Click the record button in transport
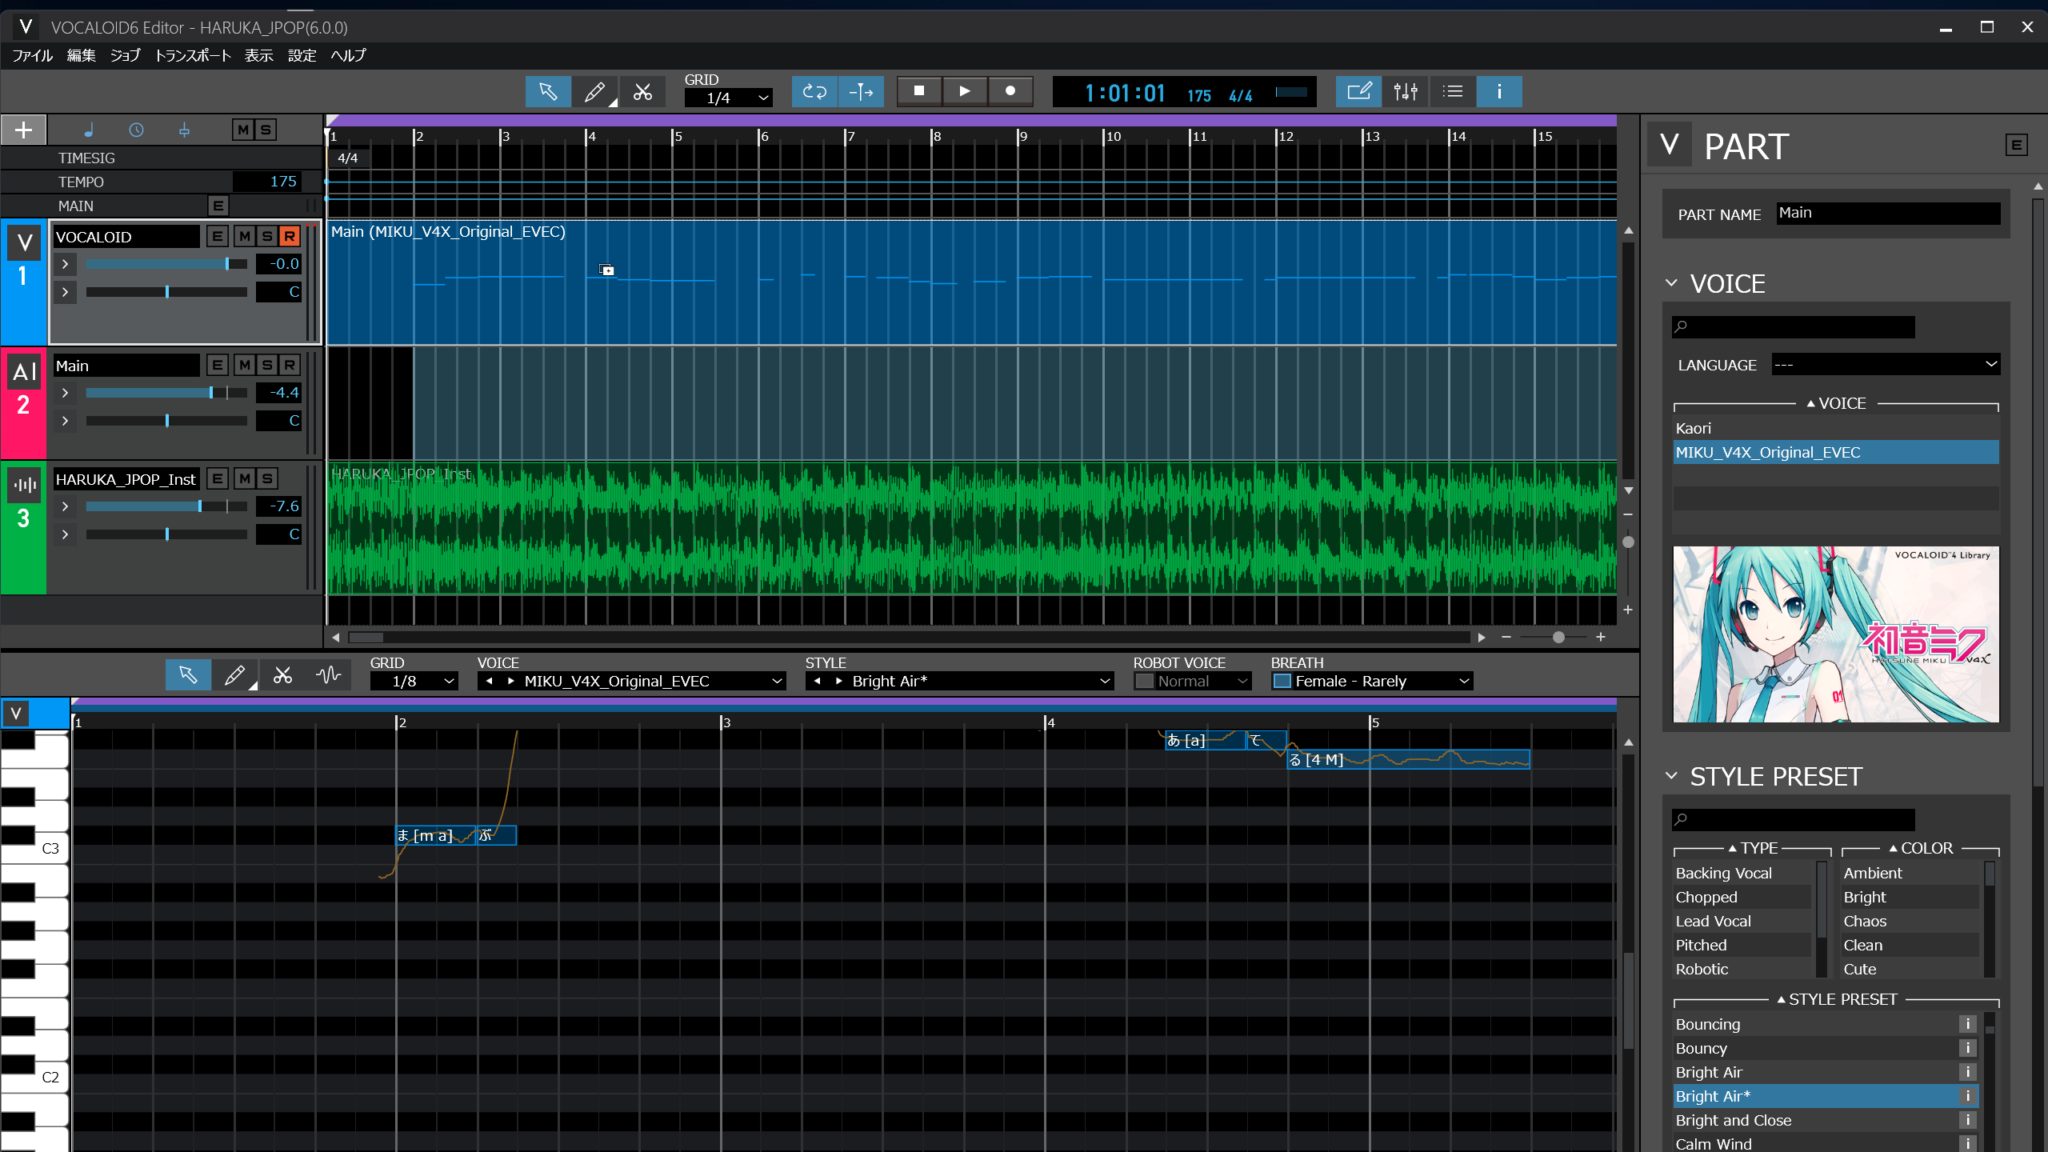This screenshot has width=2048, height=1152. pyautogui.click(x=1010, y=91)
